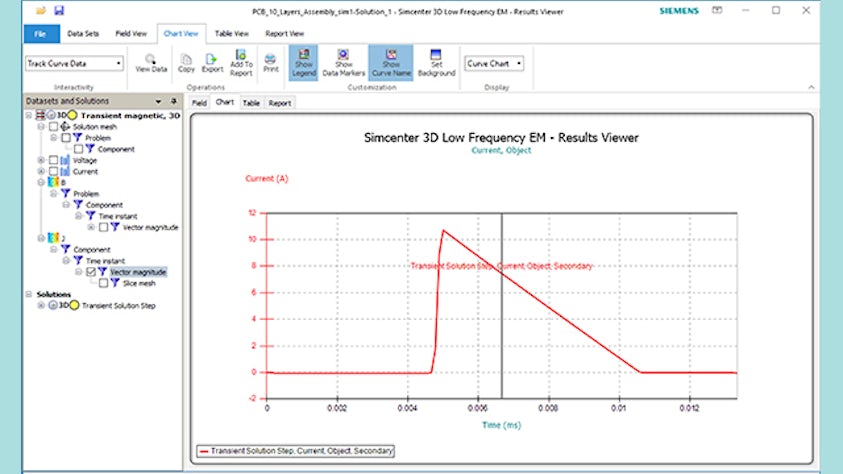843x474 pixels.
Task: Expand Transient Solution Step node
Action: coord(41,305)
